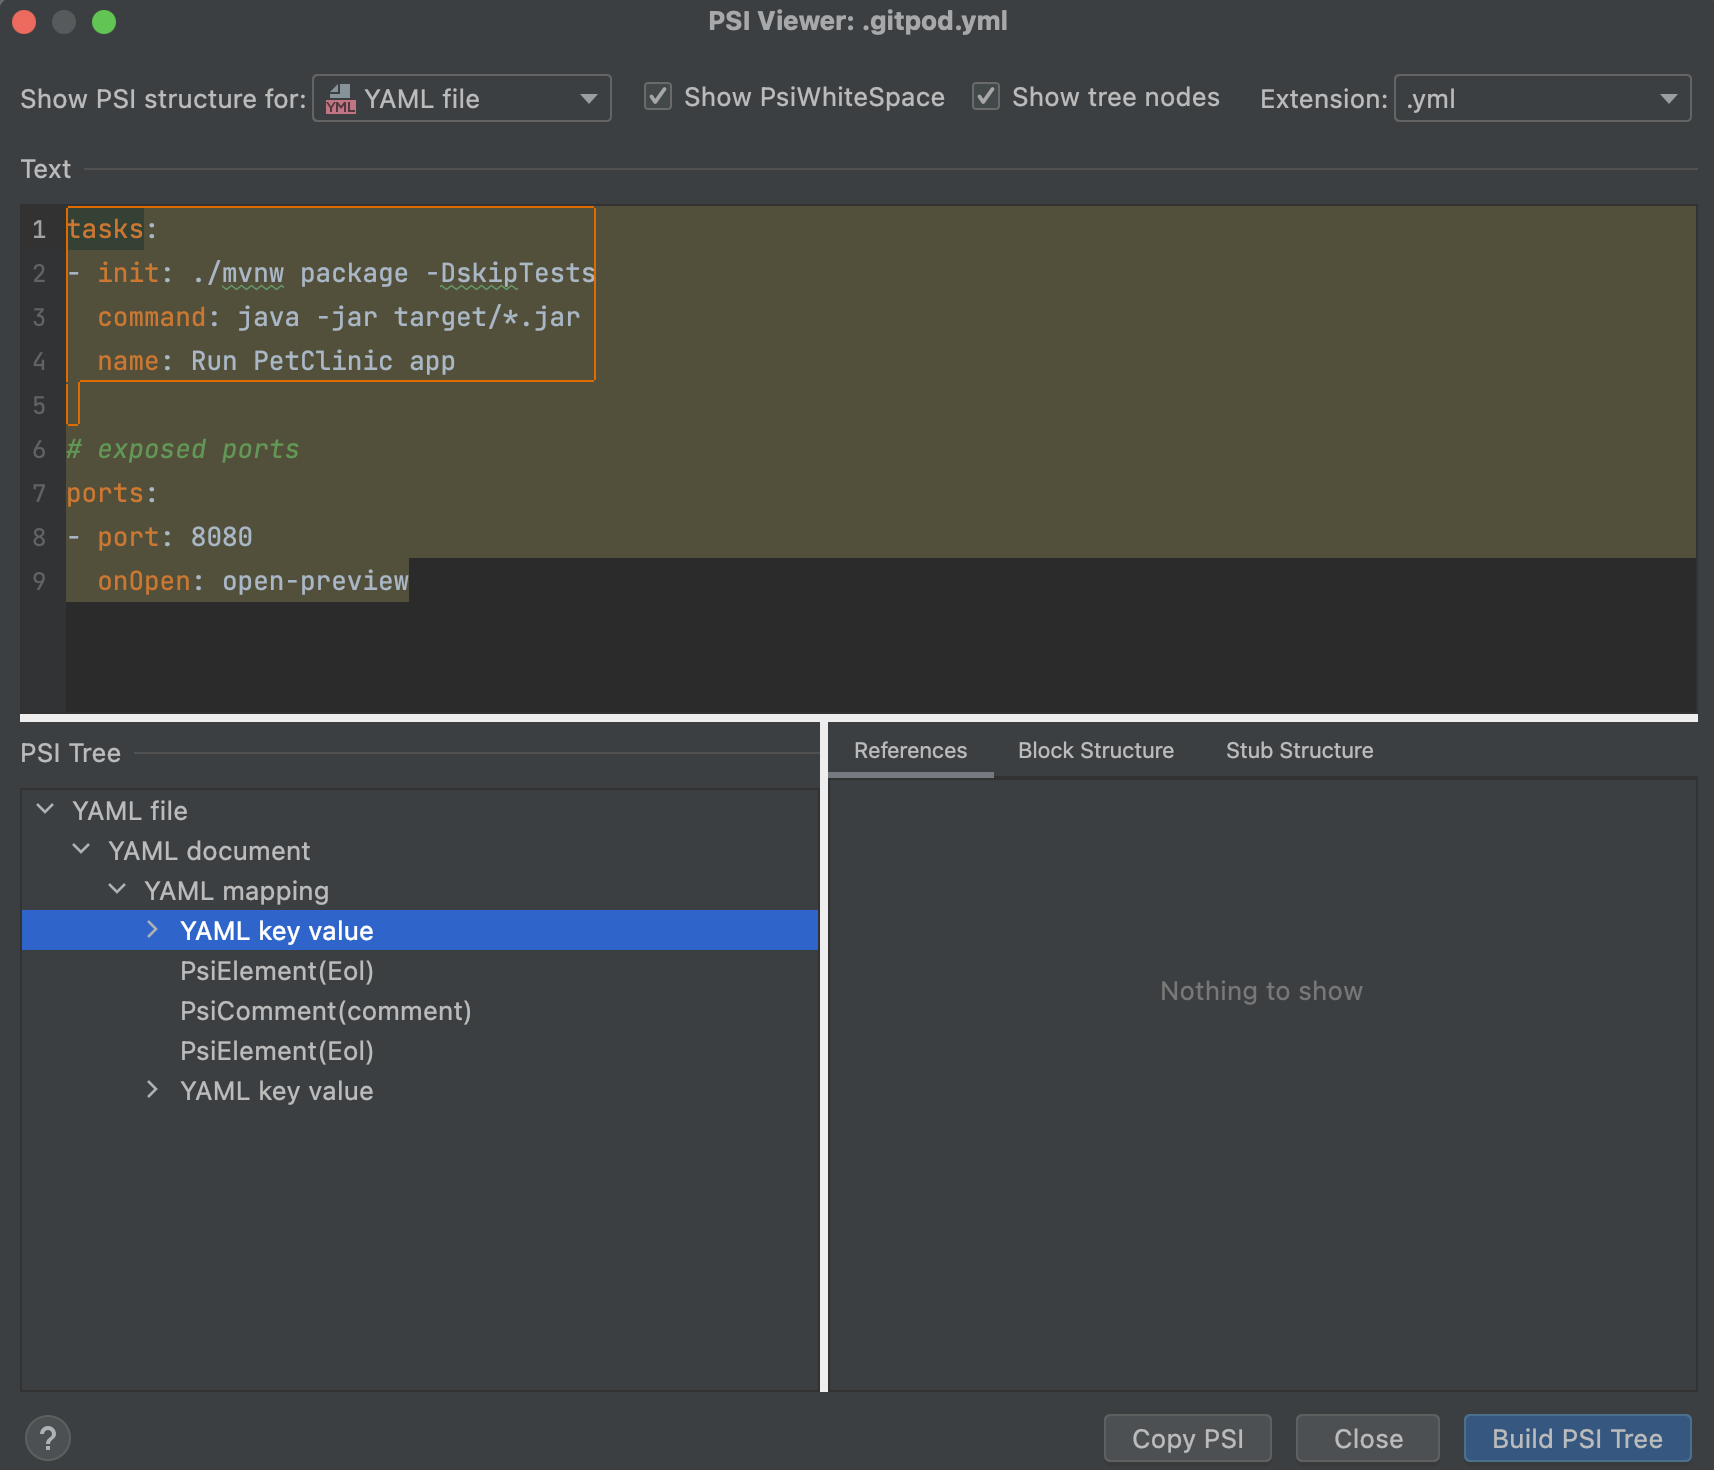Viewport: 1714px width, 1470px height.
Task: Toggle Show tree nodes checkbox
Action: (986, 97)
